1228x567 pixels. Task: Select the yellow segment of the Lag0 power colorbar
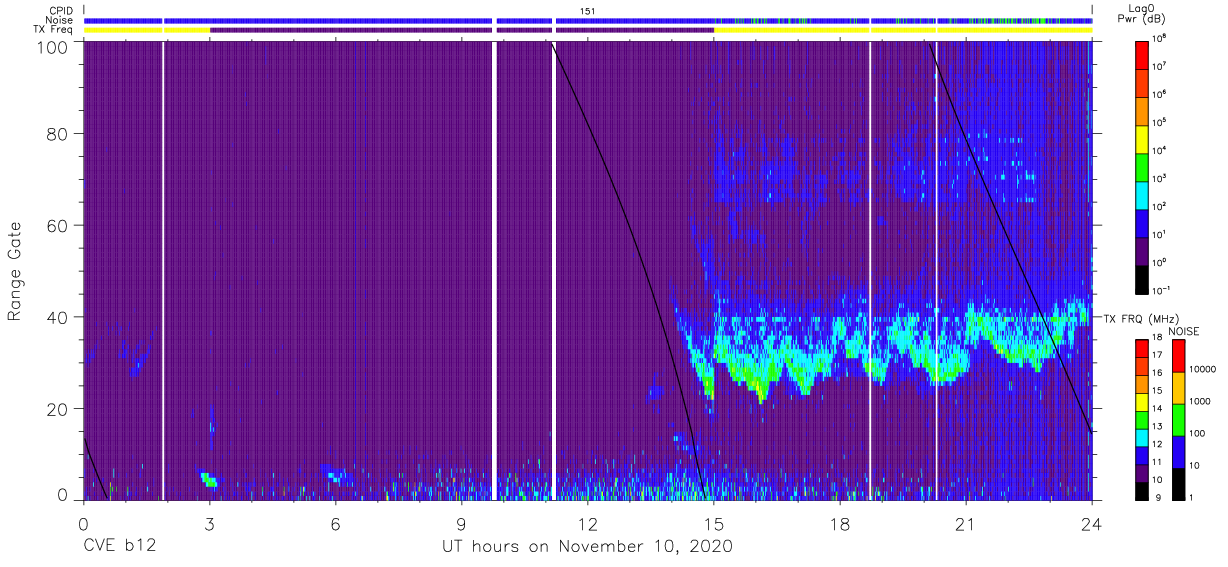click(x=1143, y=137)
